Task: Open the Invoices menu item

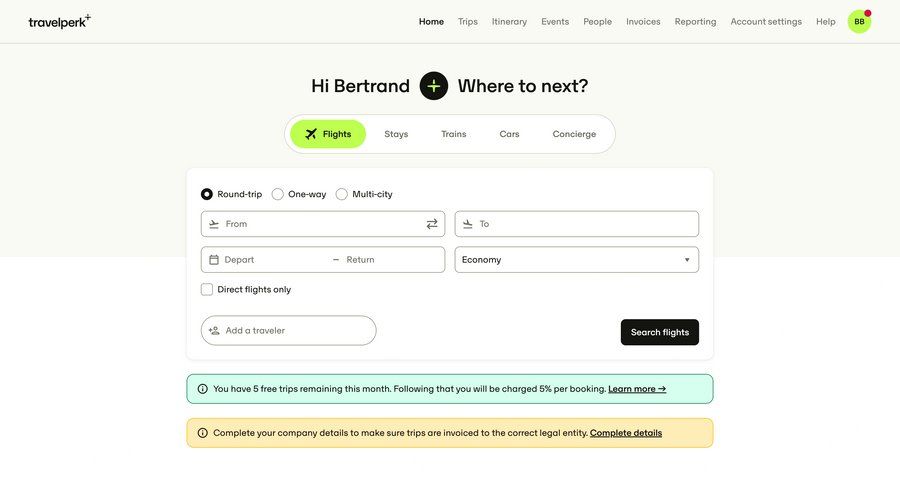Action: (x=643, y=22)
